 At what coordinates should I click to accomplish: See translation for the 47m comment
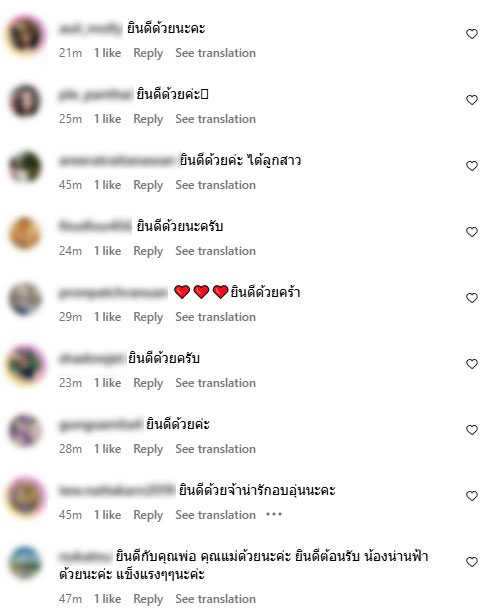[x=215, y=599]
